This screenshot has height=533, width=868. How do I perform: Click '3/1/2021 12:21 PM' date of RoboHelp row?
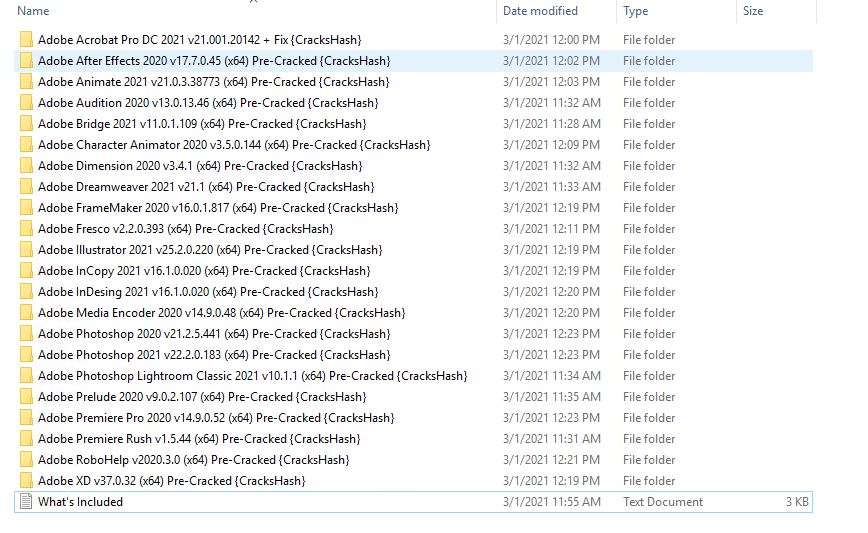551,460
